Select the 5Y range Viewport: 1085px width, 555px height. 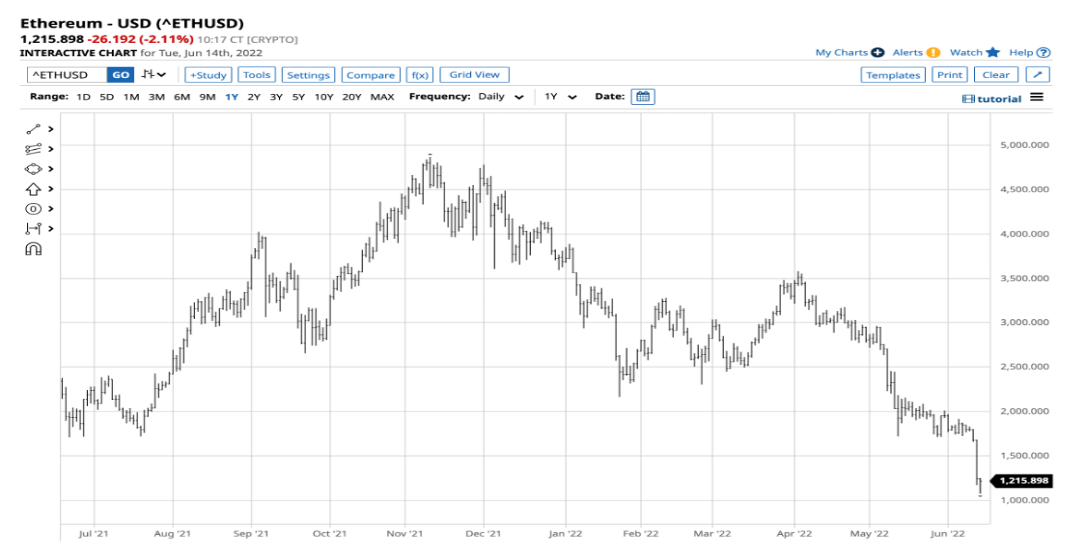pos(298,97)
